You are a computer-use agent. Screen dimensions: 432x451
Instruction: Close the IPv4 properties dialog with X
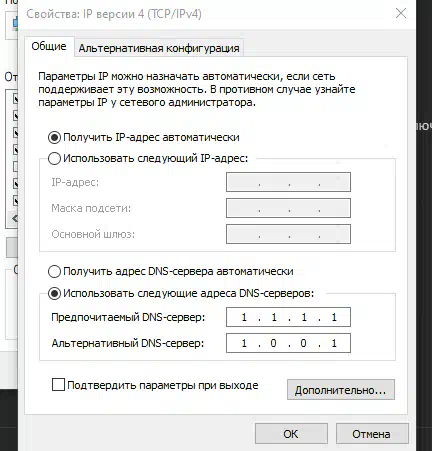coord(401,13)
